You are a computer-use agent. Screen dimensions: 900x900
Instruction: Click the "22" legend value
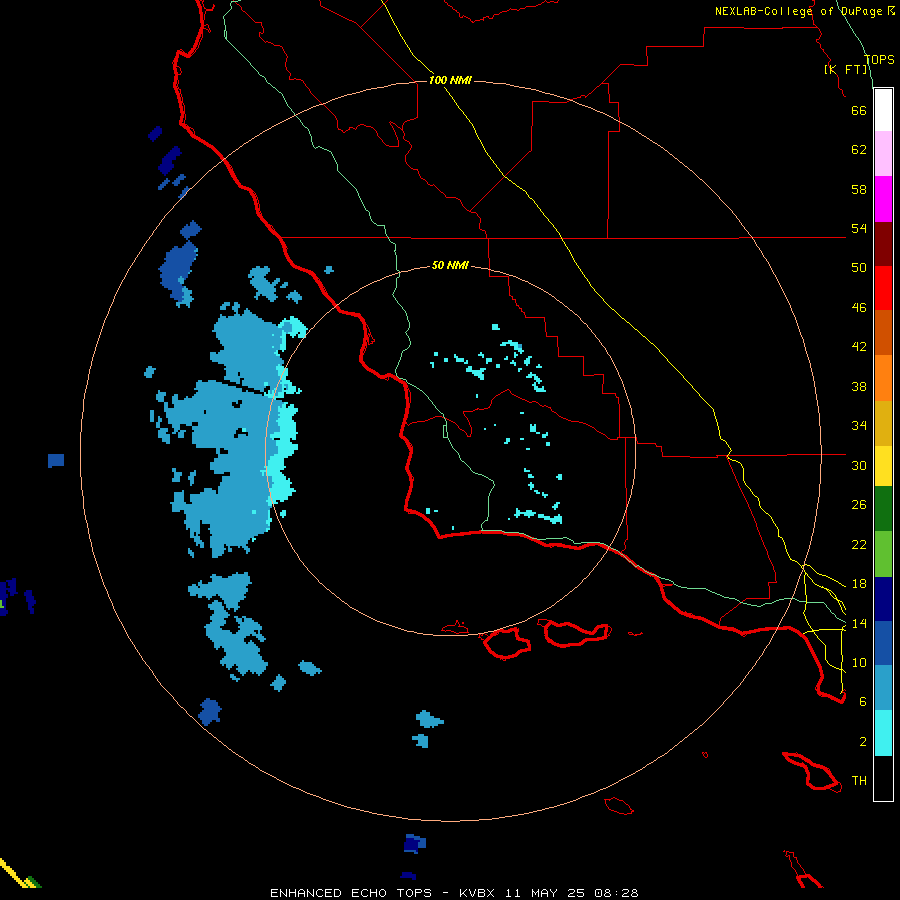[x=859, y=544]
